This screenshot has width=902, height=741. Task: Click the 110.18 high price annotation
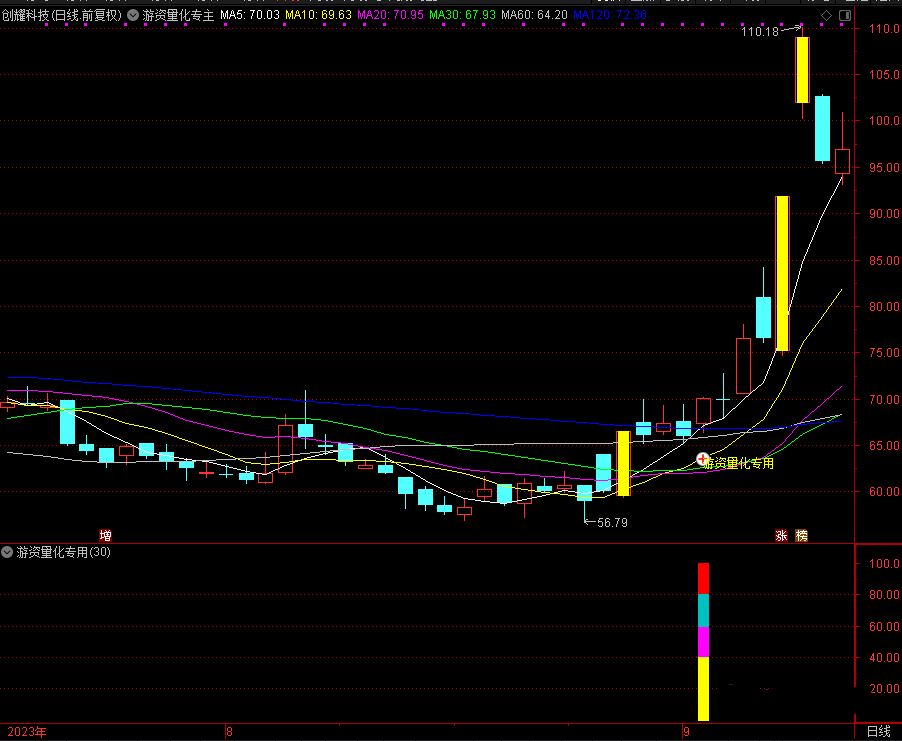click(x=760, y=32)
